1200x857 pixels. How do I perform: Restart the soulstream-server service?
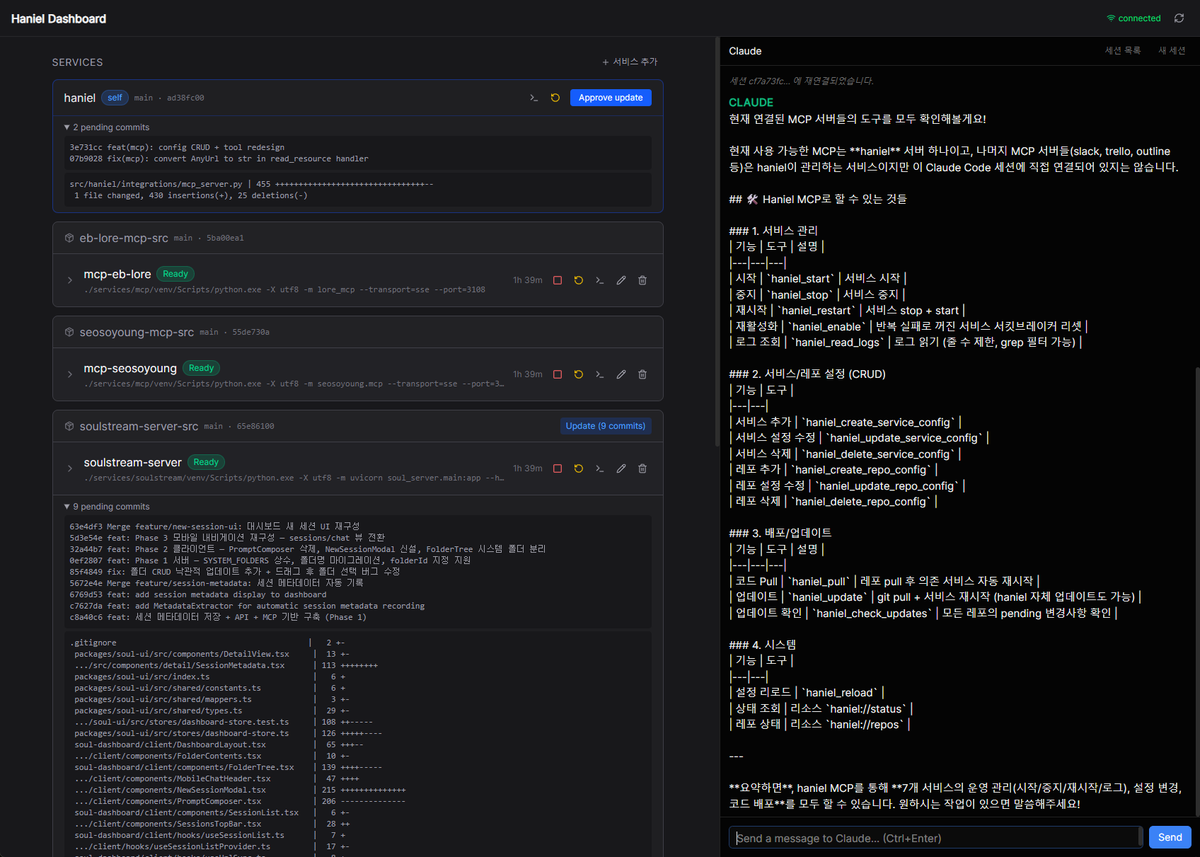click(578, 468)
